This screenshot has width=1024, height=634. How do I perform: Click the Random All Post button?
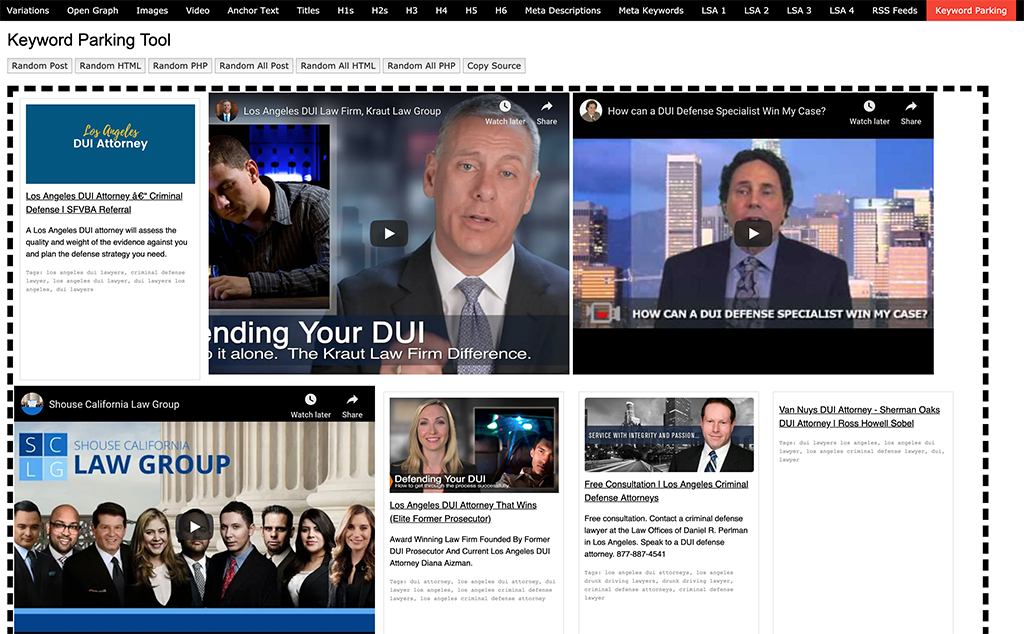coord(254,66)
